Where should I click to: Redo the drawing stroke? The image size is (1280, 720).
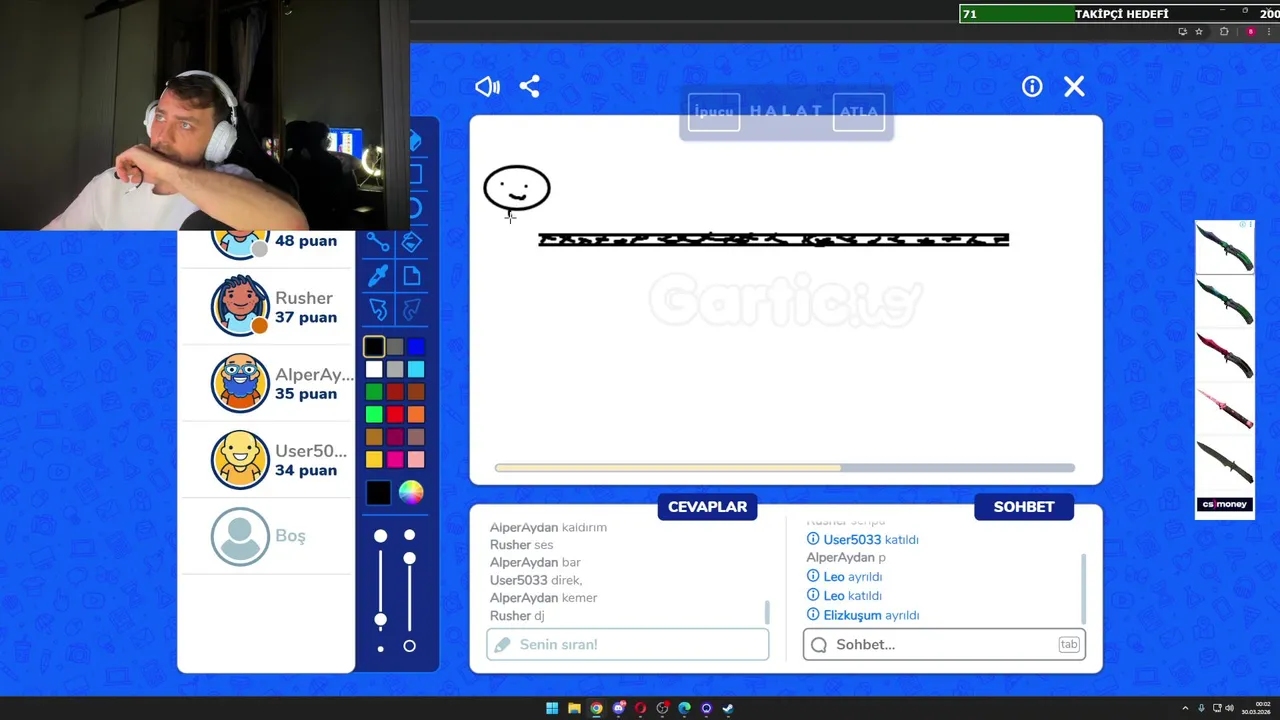(x=411, y=309)
